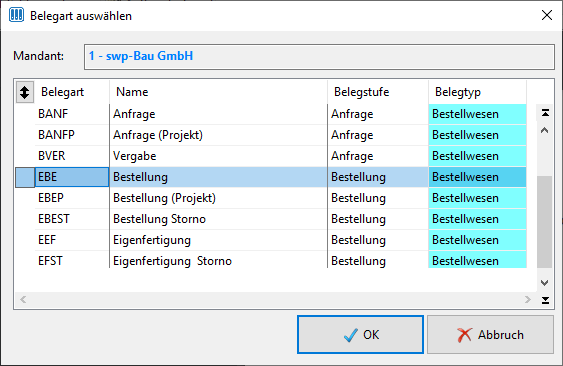
Task: Sort by Belegart column header
Action: tap(62, 92)
